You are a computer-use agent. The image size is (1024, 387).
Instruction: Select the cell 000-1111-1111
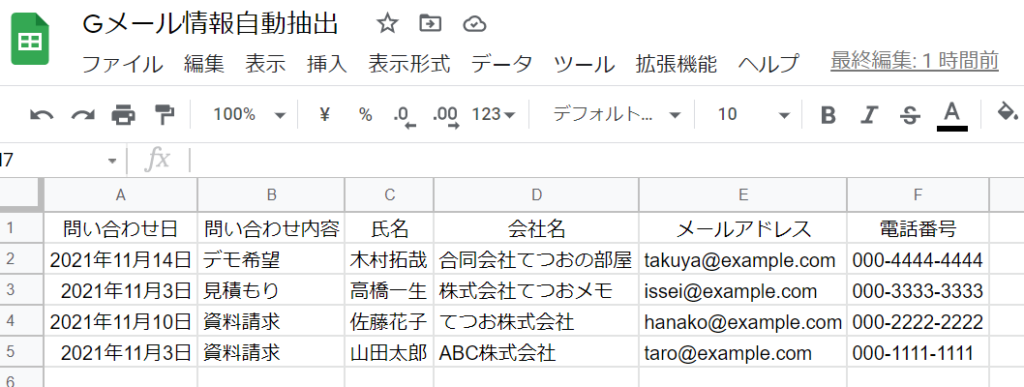click(918, 352)
